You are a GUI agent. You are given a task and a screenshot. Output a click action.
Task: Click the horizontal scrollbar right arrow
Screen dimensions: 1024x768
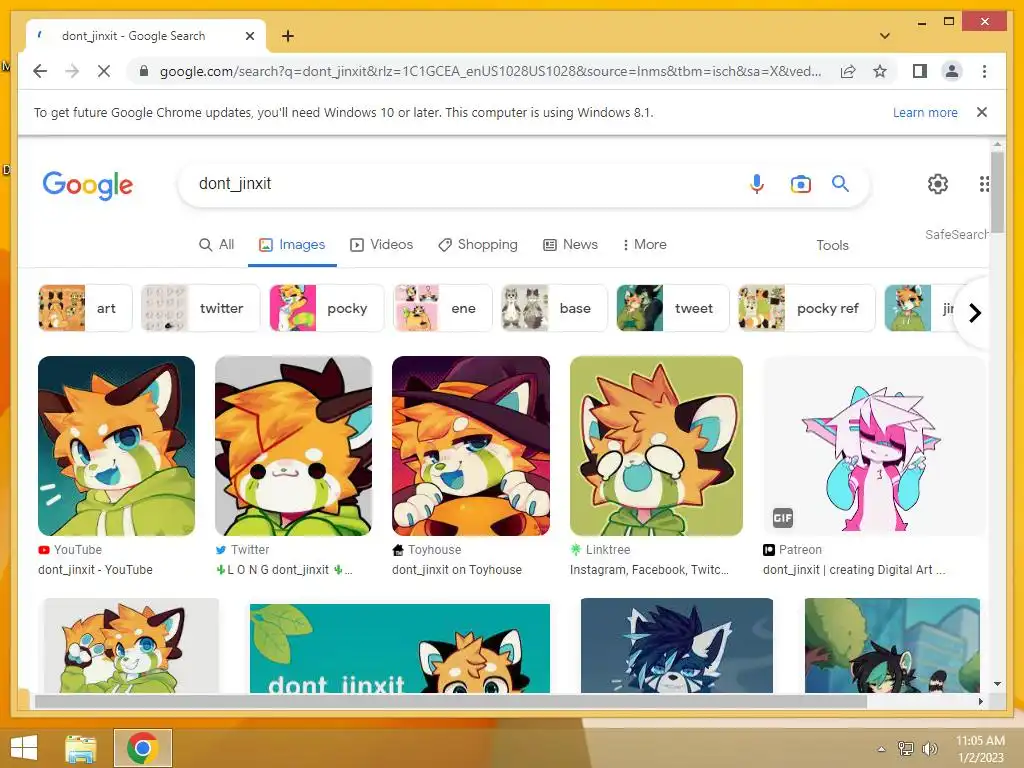point(980,701)
